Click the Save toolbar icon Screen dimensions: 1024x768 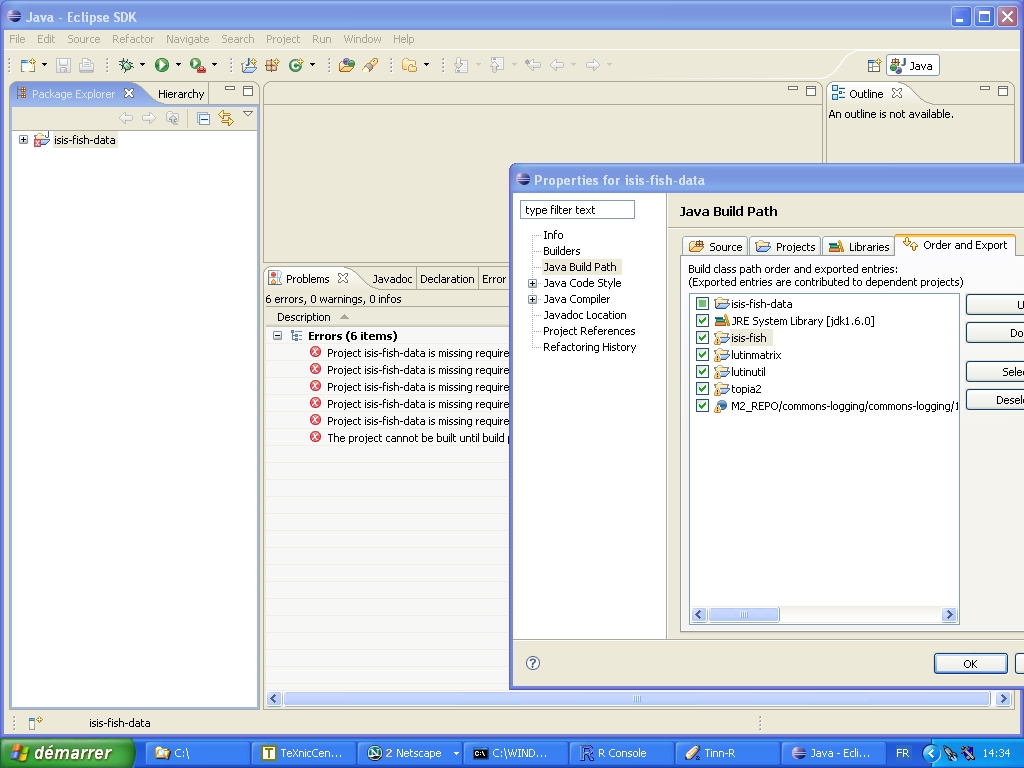63,65
